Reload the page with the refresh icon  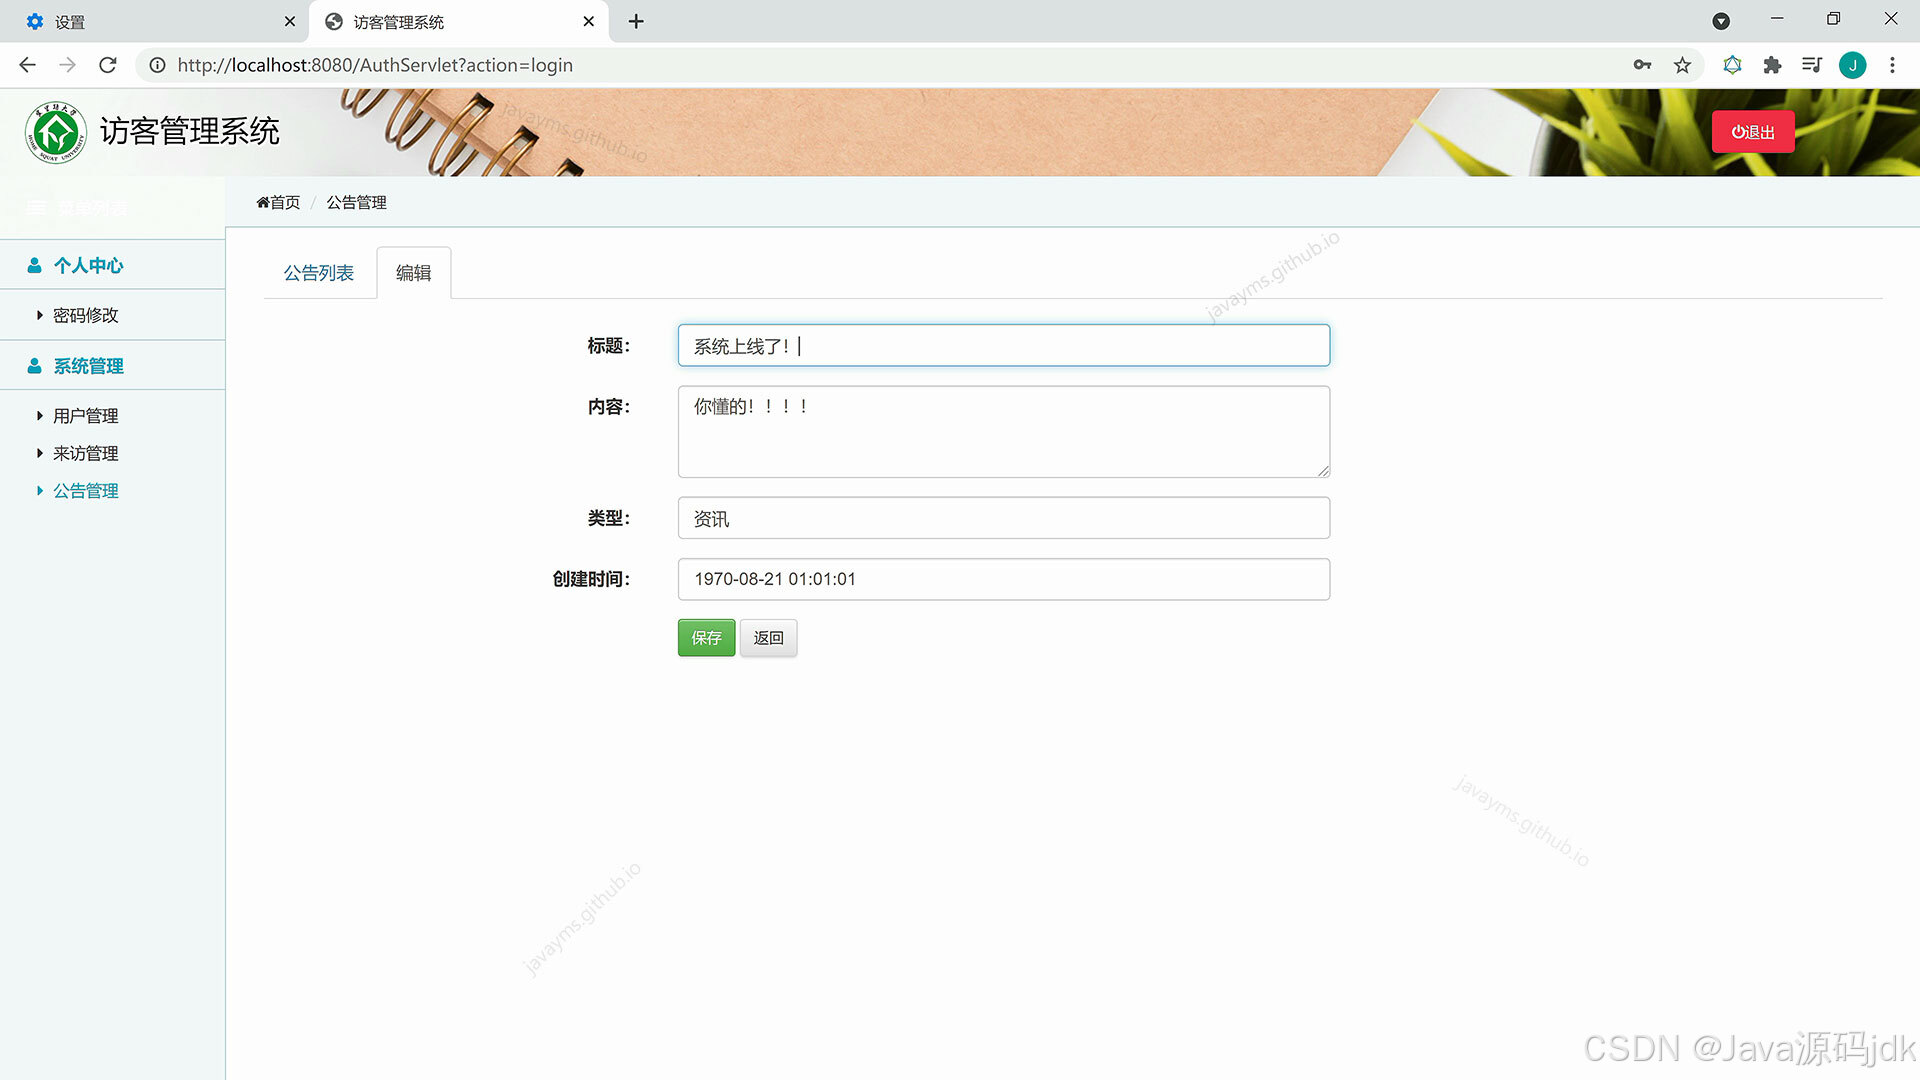tap(108, 65)
